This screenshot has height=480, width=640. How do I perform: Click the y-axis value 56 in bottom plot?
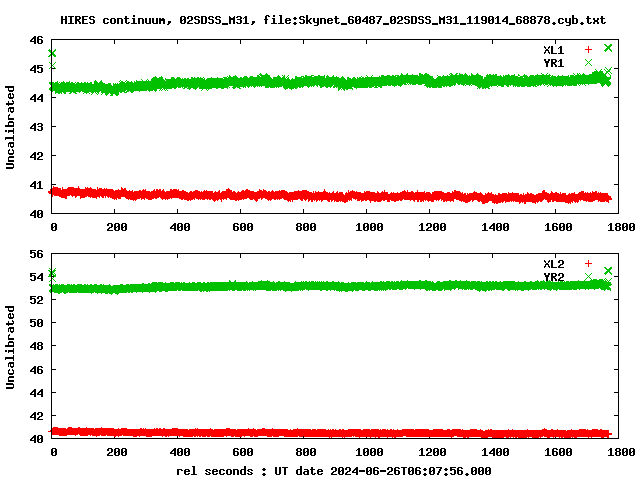pyautogui.click(x=36, y=254)
